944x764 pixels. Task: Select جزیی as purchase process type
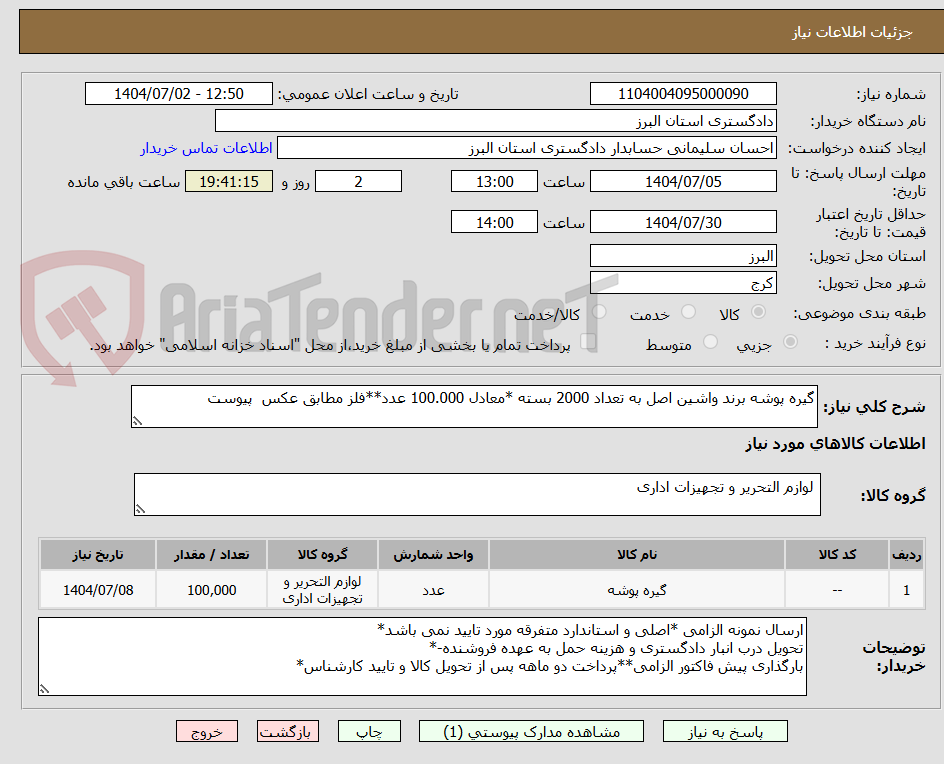point(790,341)
